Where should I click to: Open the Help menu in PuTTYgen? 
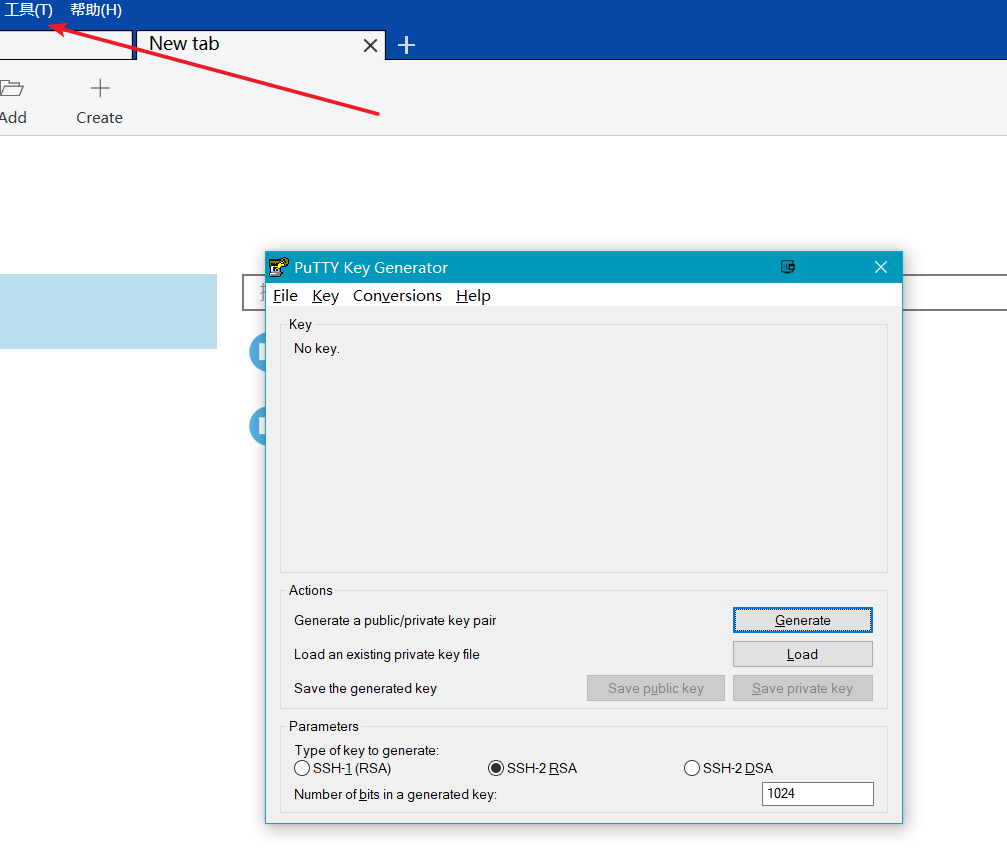coord(473,295)
